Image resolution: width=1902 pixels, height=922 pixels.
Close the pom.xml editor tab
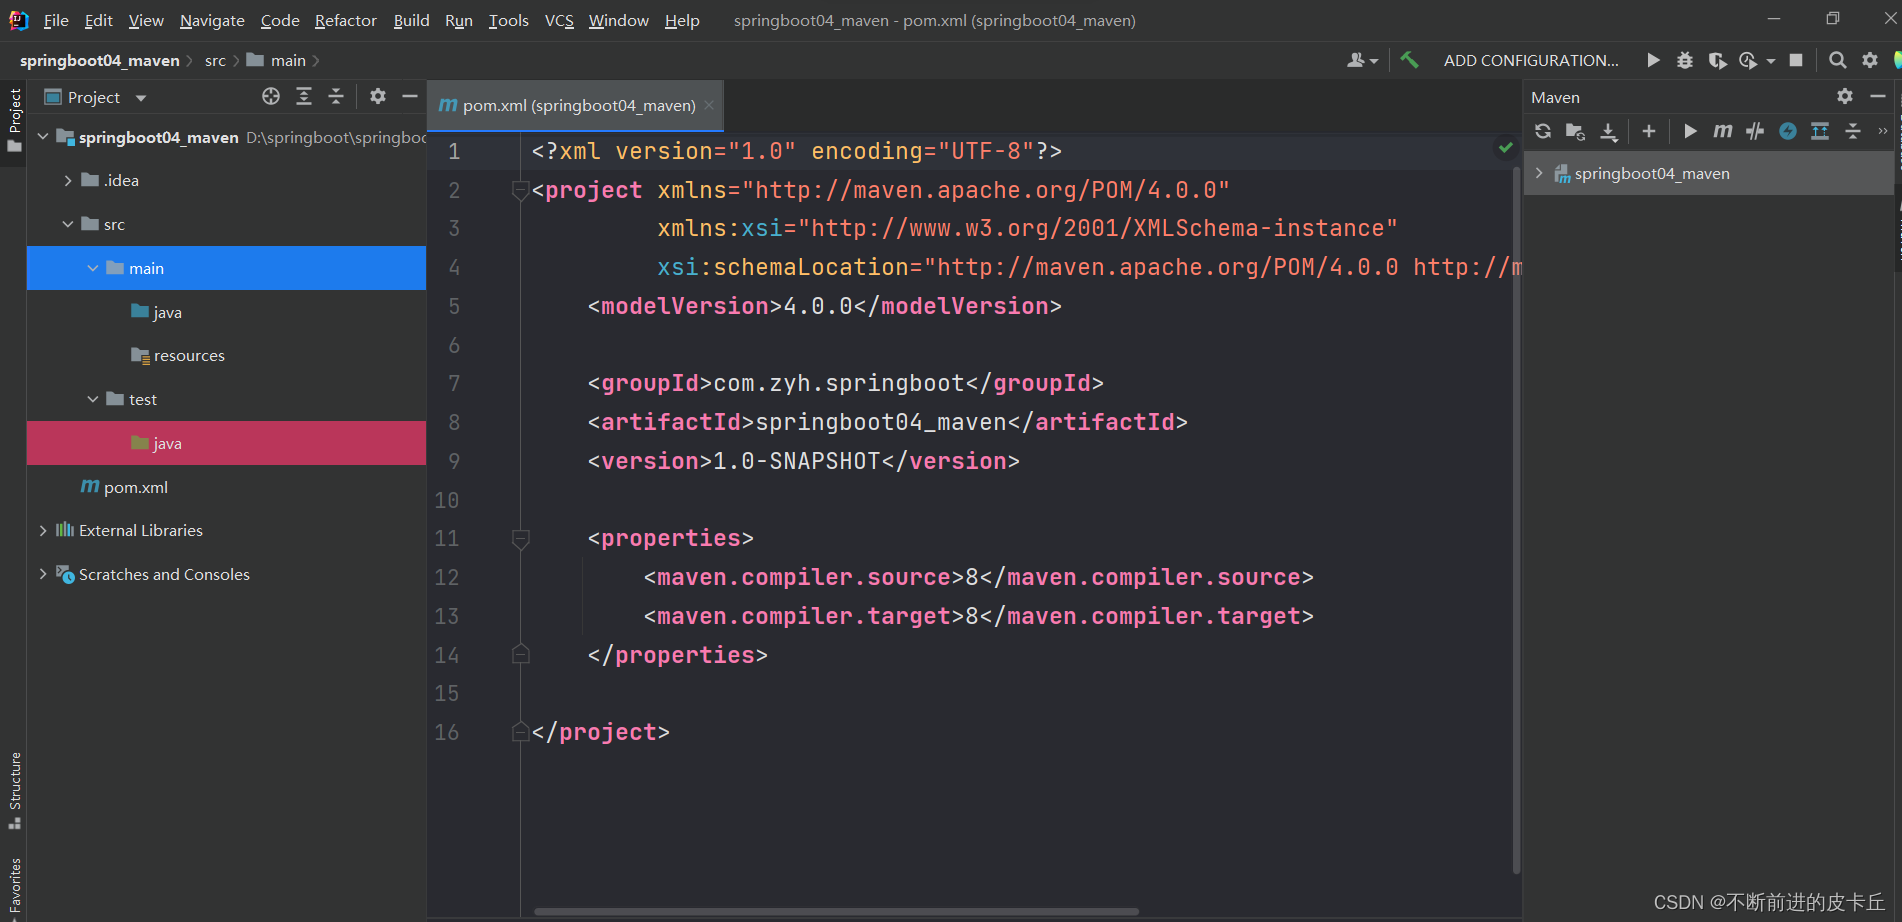pyautogui.click(x=709, y=105)
